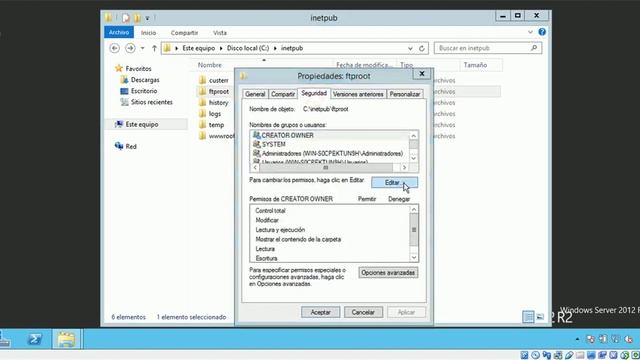640x360 pixels.
Task: Open the Compartir ribbon tab in Explorer
Action: [x=184, y=33]
